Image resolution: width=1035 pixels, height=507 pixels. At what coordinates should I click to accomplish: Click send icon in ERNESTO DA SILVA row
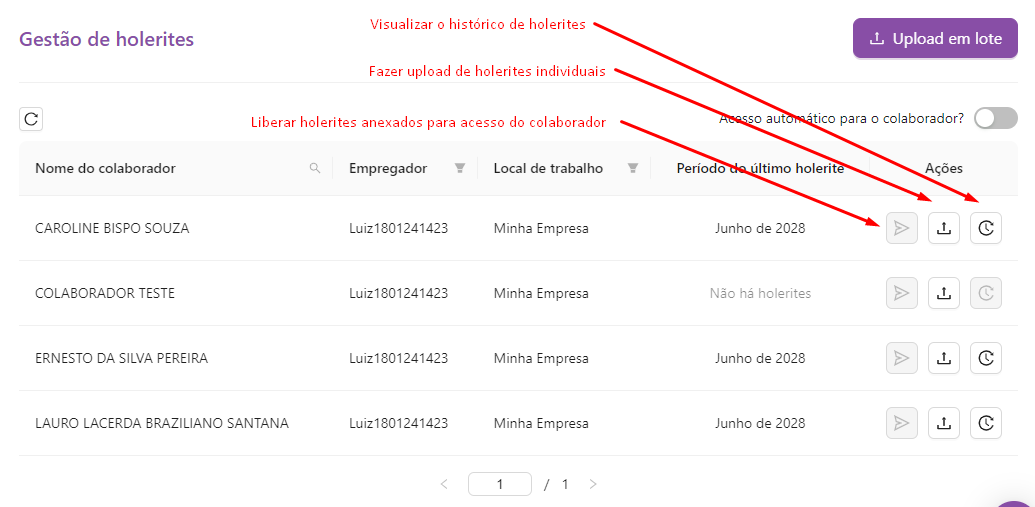click(901, 358)
